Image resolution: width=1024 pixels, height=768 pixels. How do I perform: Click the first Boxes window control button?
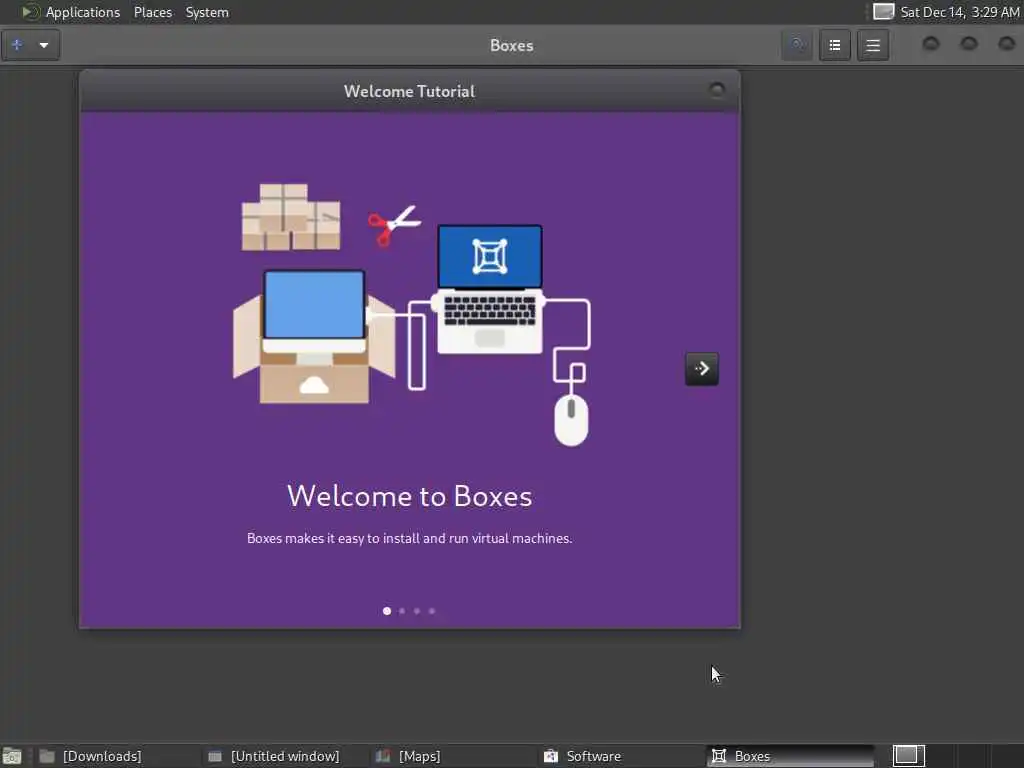click(x=931, y=44)
